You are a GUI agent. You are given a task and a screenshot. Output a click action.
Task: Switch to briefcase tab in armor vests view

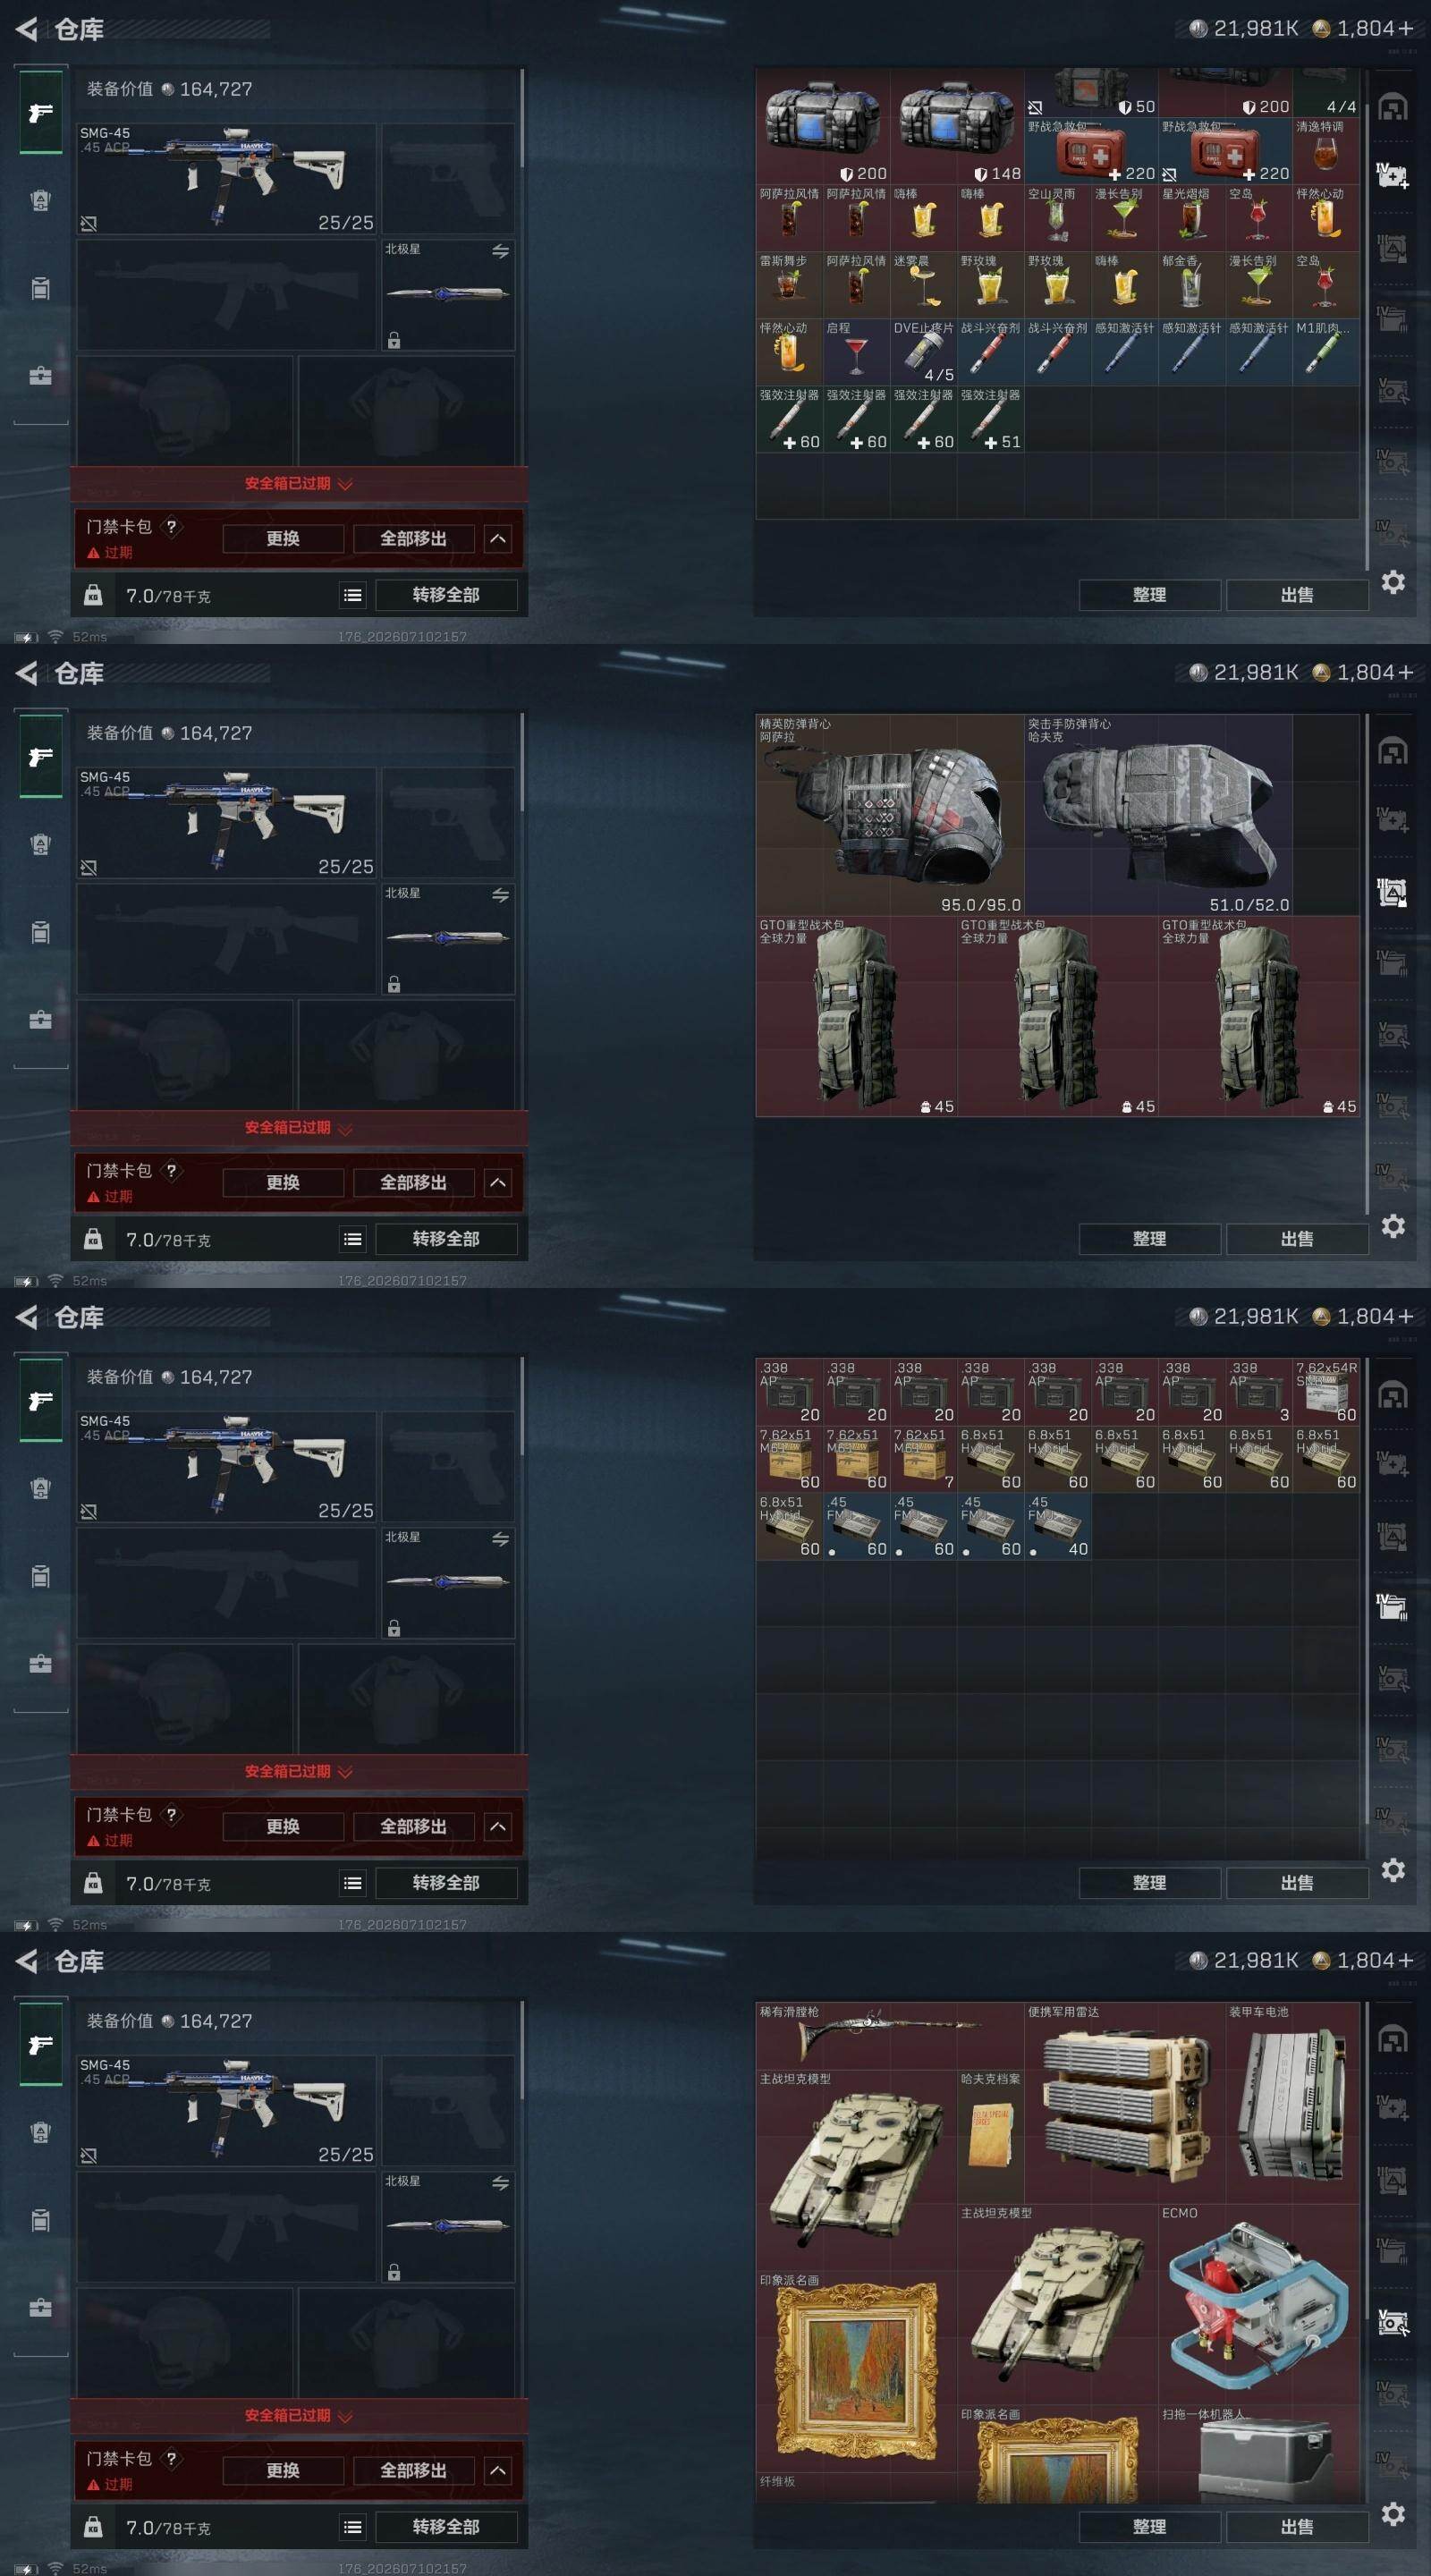[40, 1020]
